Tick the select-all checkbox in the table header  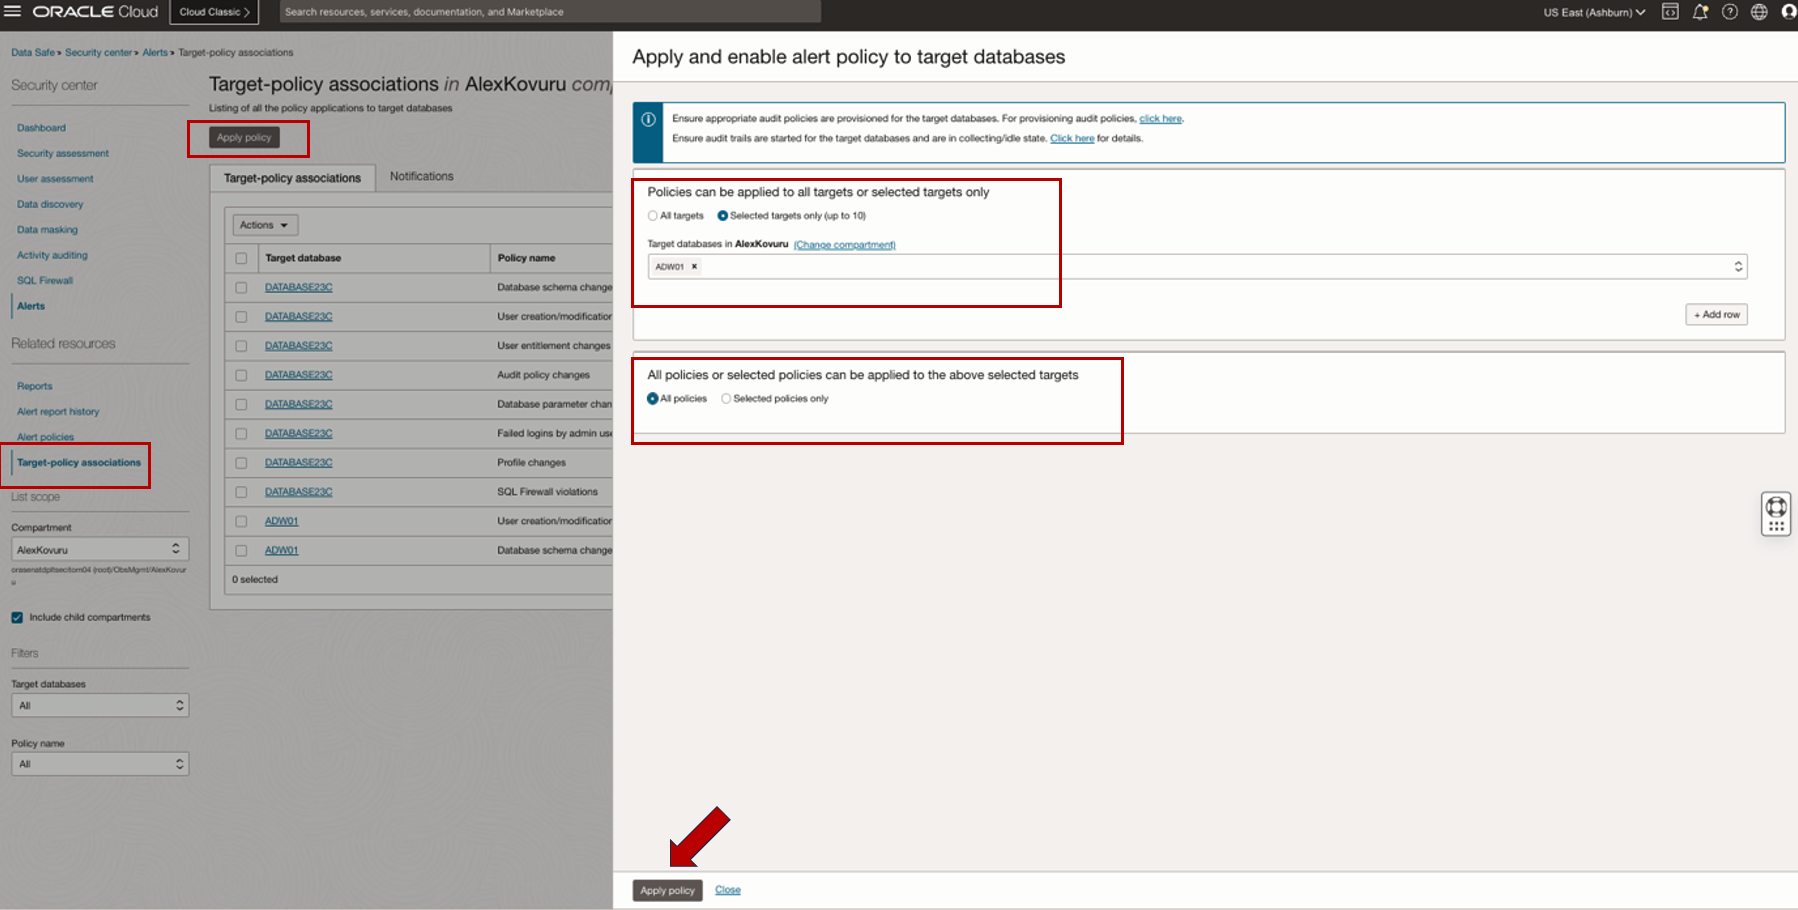pyautogui.click(x=241, y=258)
